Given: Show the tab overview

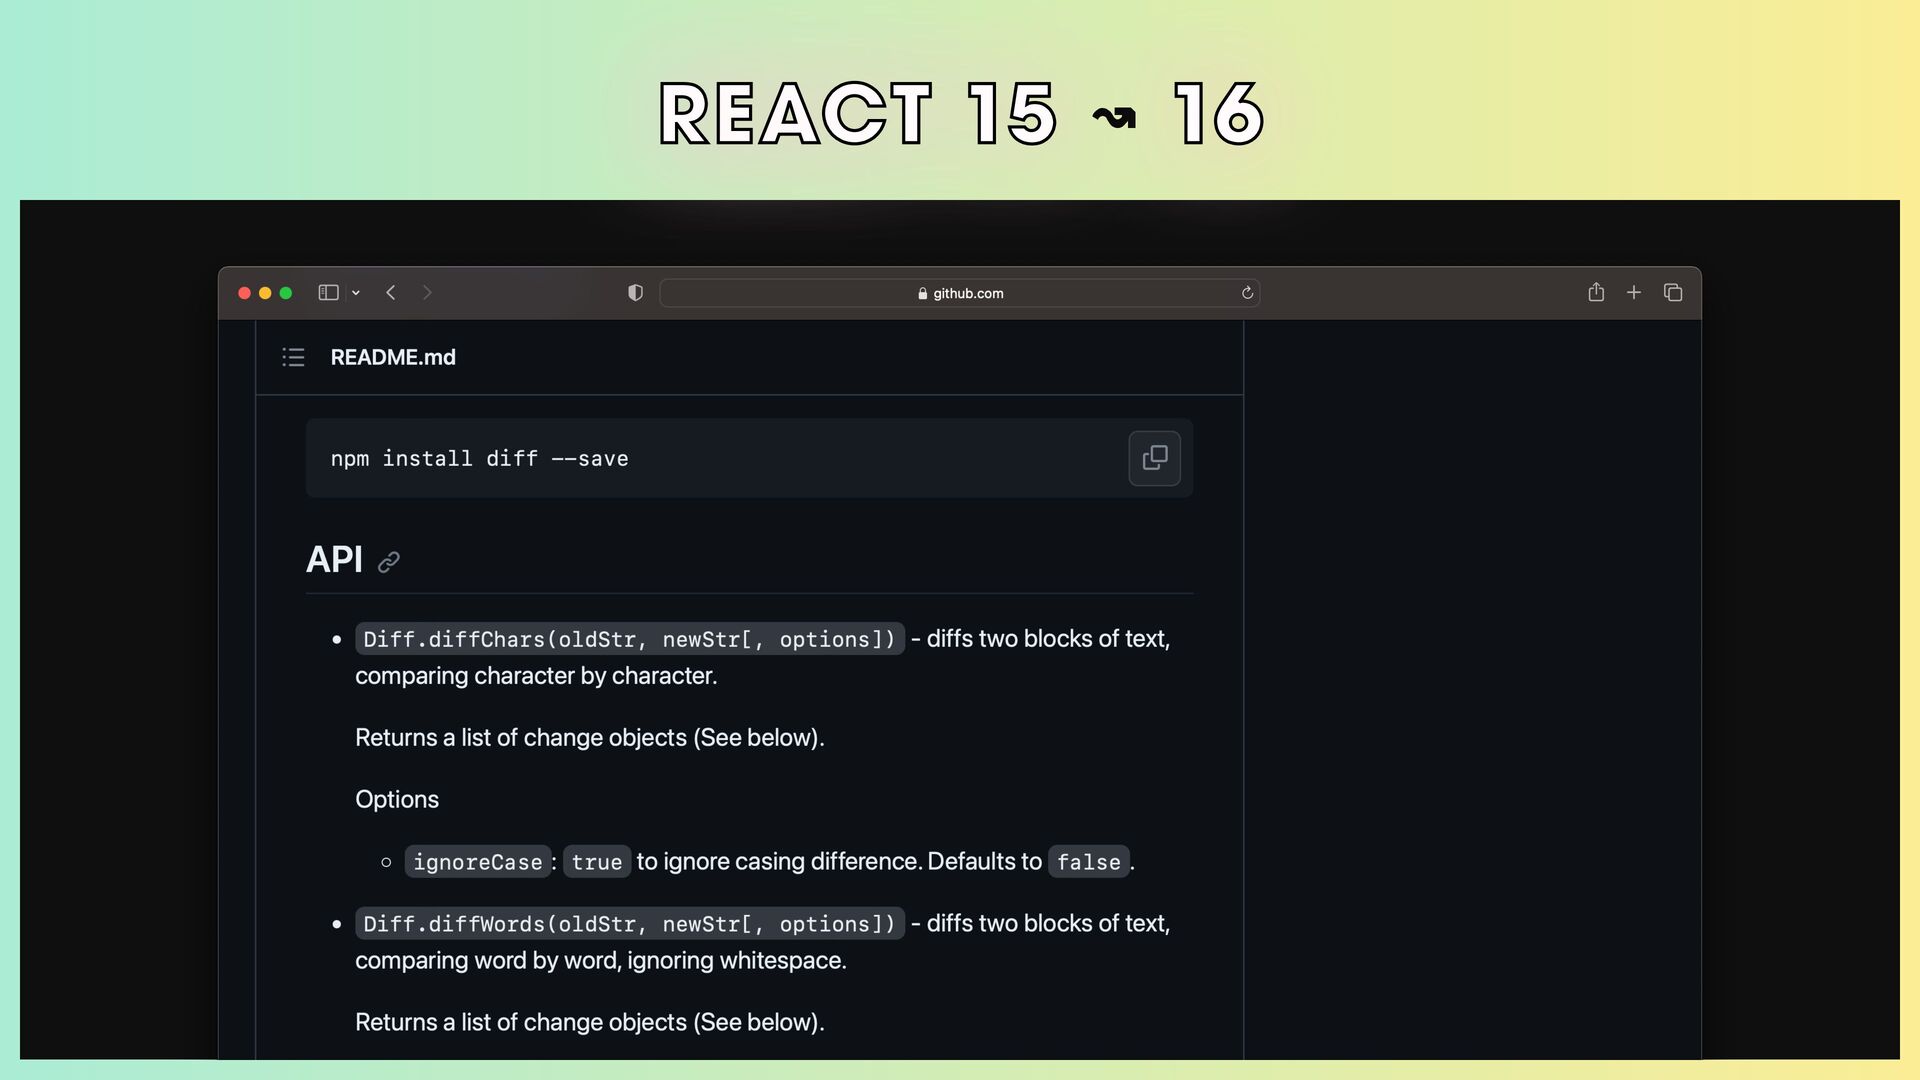Looking at the screenshot, I should 1673,293.
